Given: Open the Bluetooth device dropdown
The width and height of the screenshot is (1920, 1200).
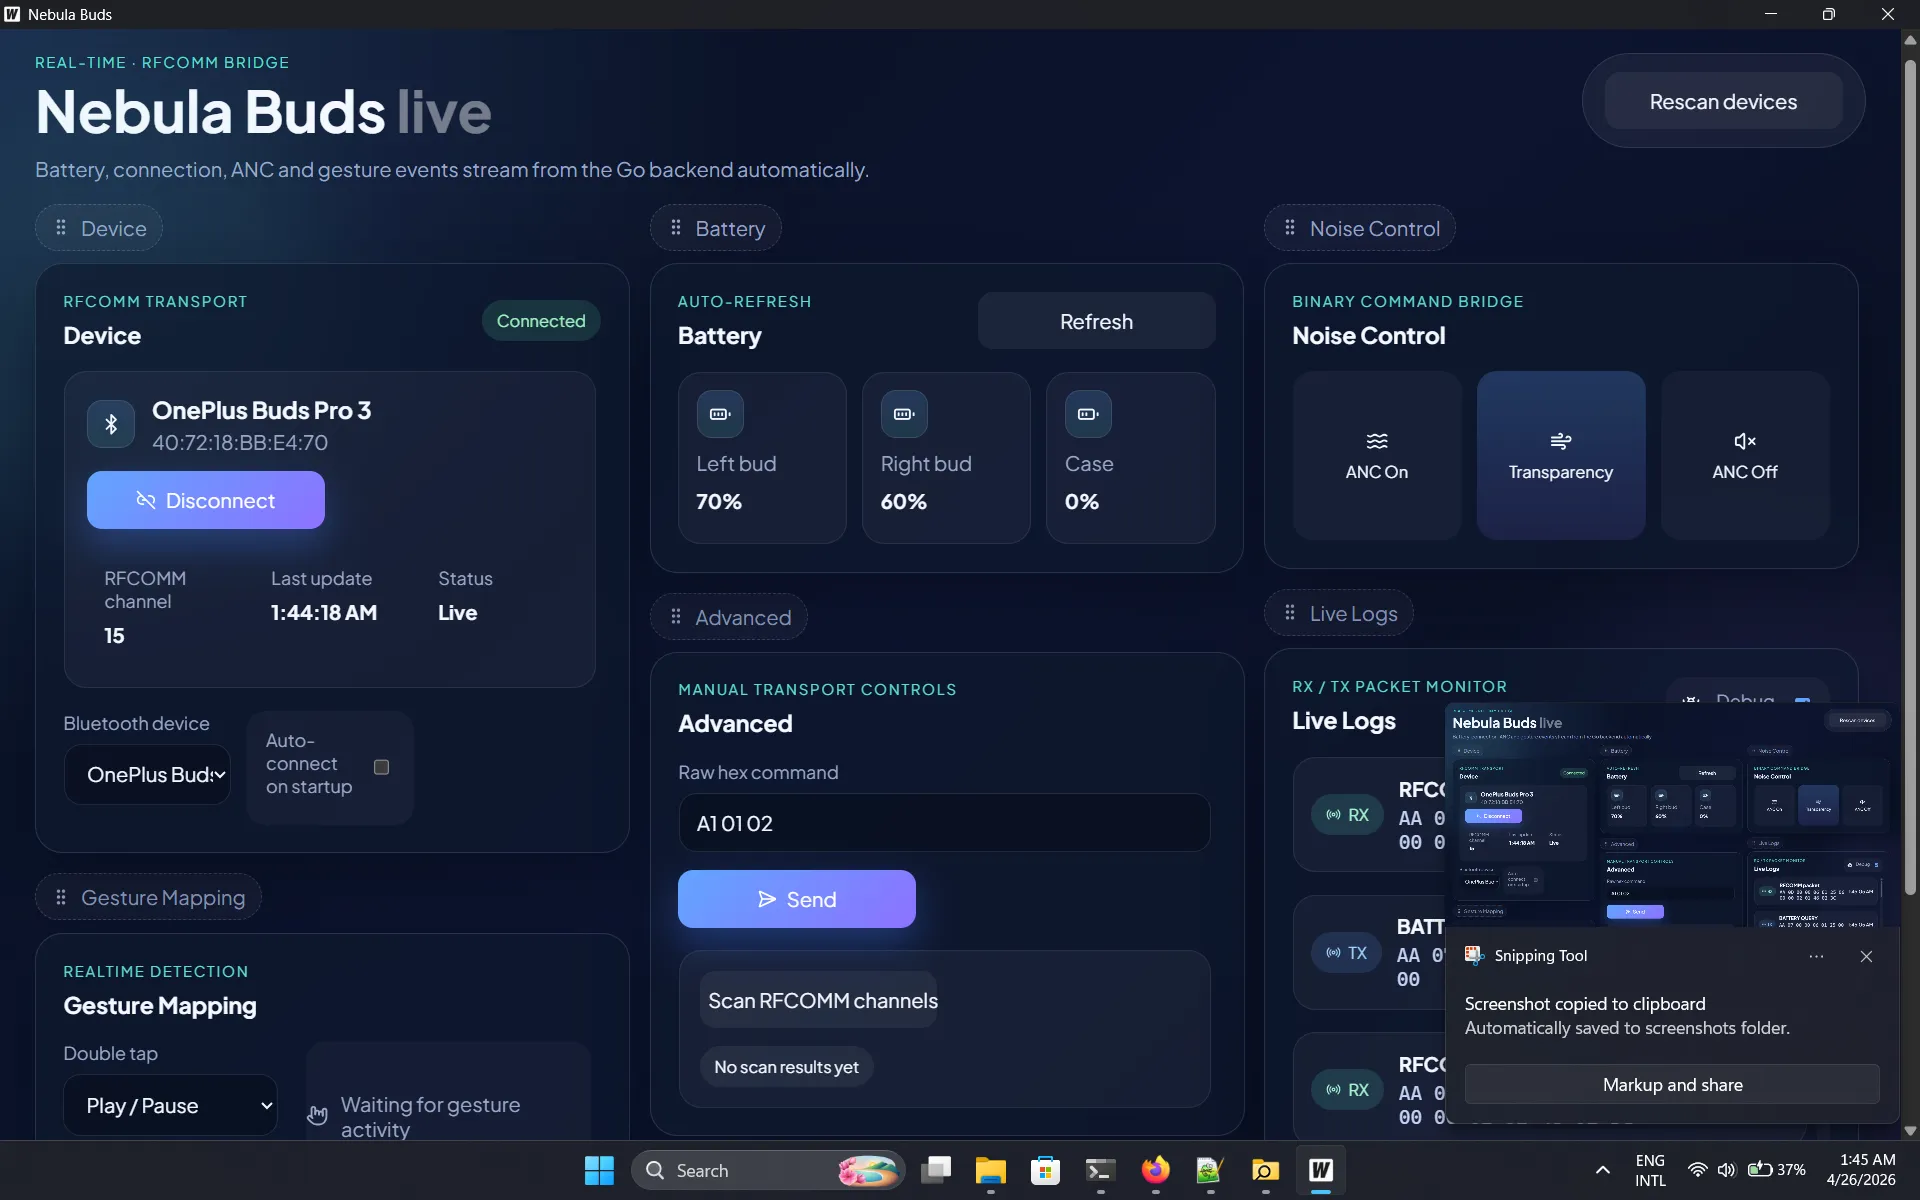Looking at the screenshot, I should coord(148,775).
